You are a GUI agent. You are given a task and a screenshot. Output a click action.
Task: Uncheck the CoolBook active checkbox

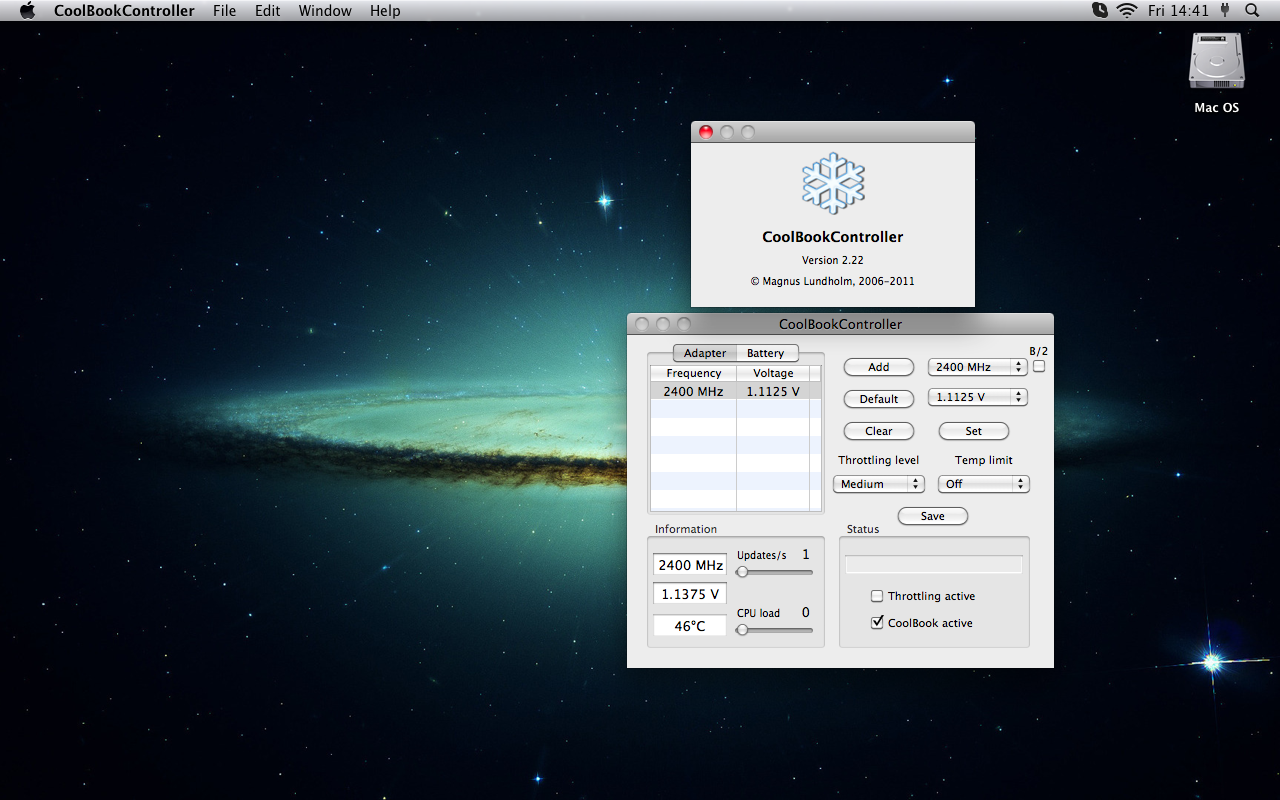point(877,623)
